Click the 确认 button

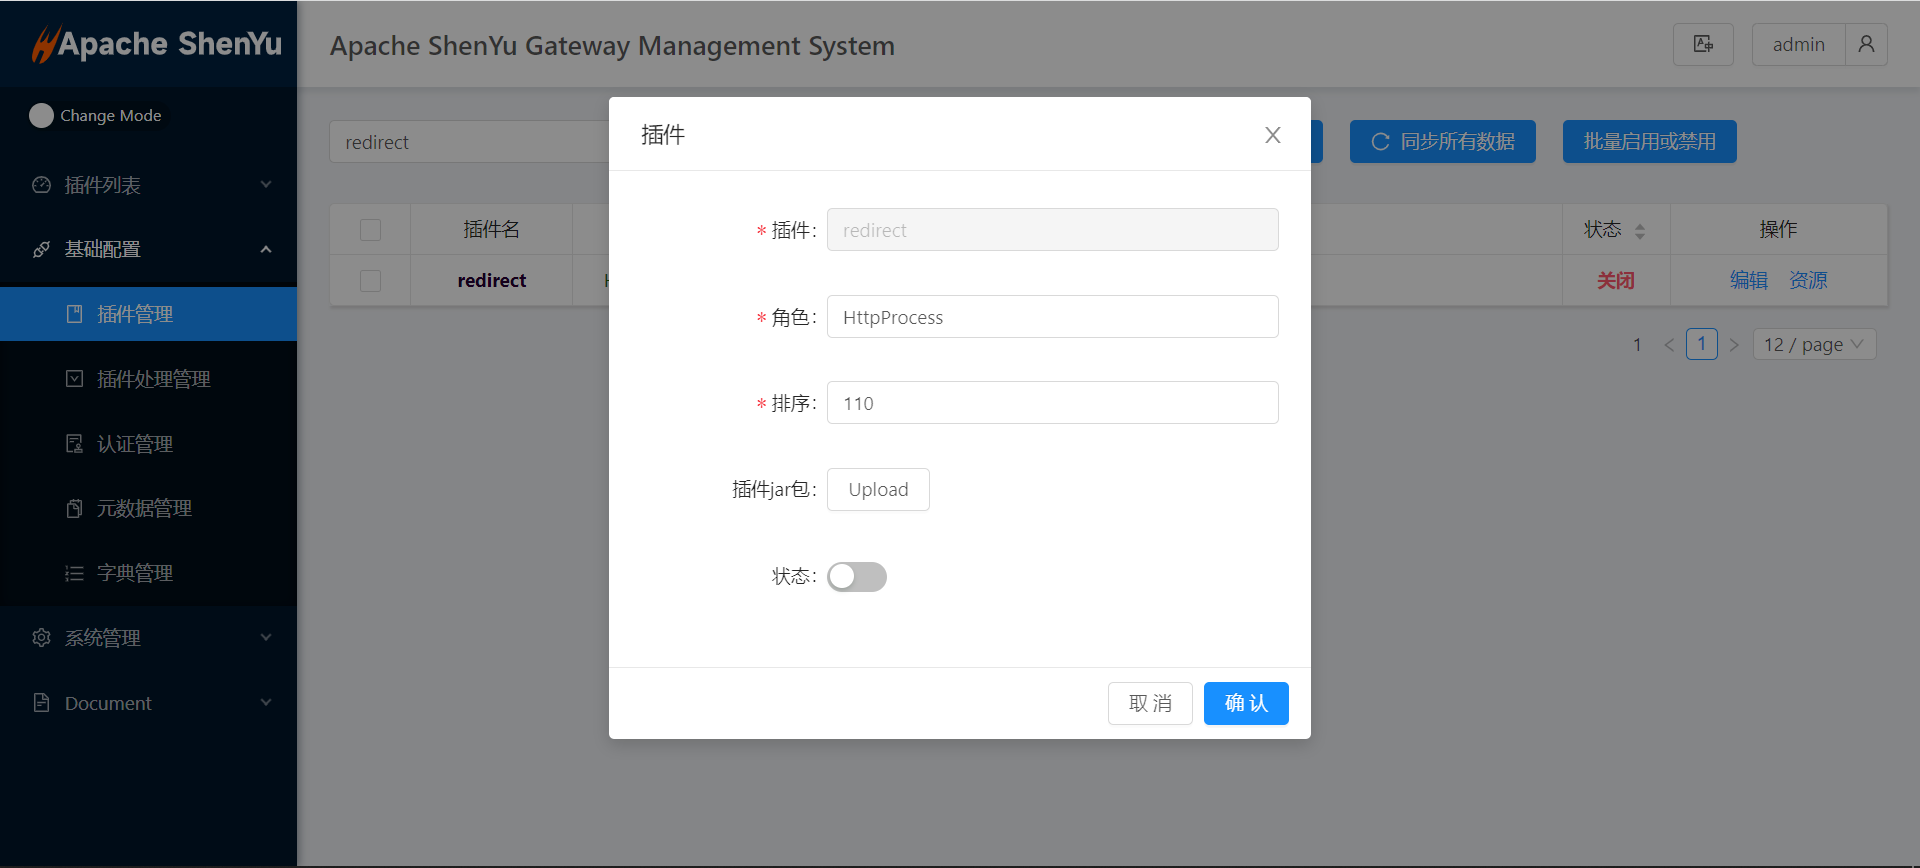pyautogui.click(x=1245, y=703)
